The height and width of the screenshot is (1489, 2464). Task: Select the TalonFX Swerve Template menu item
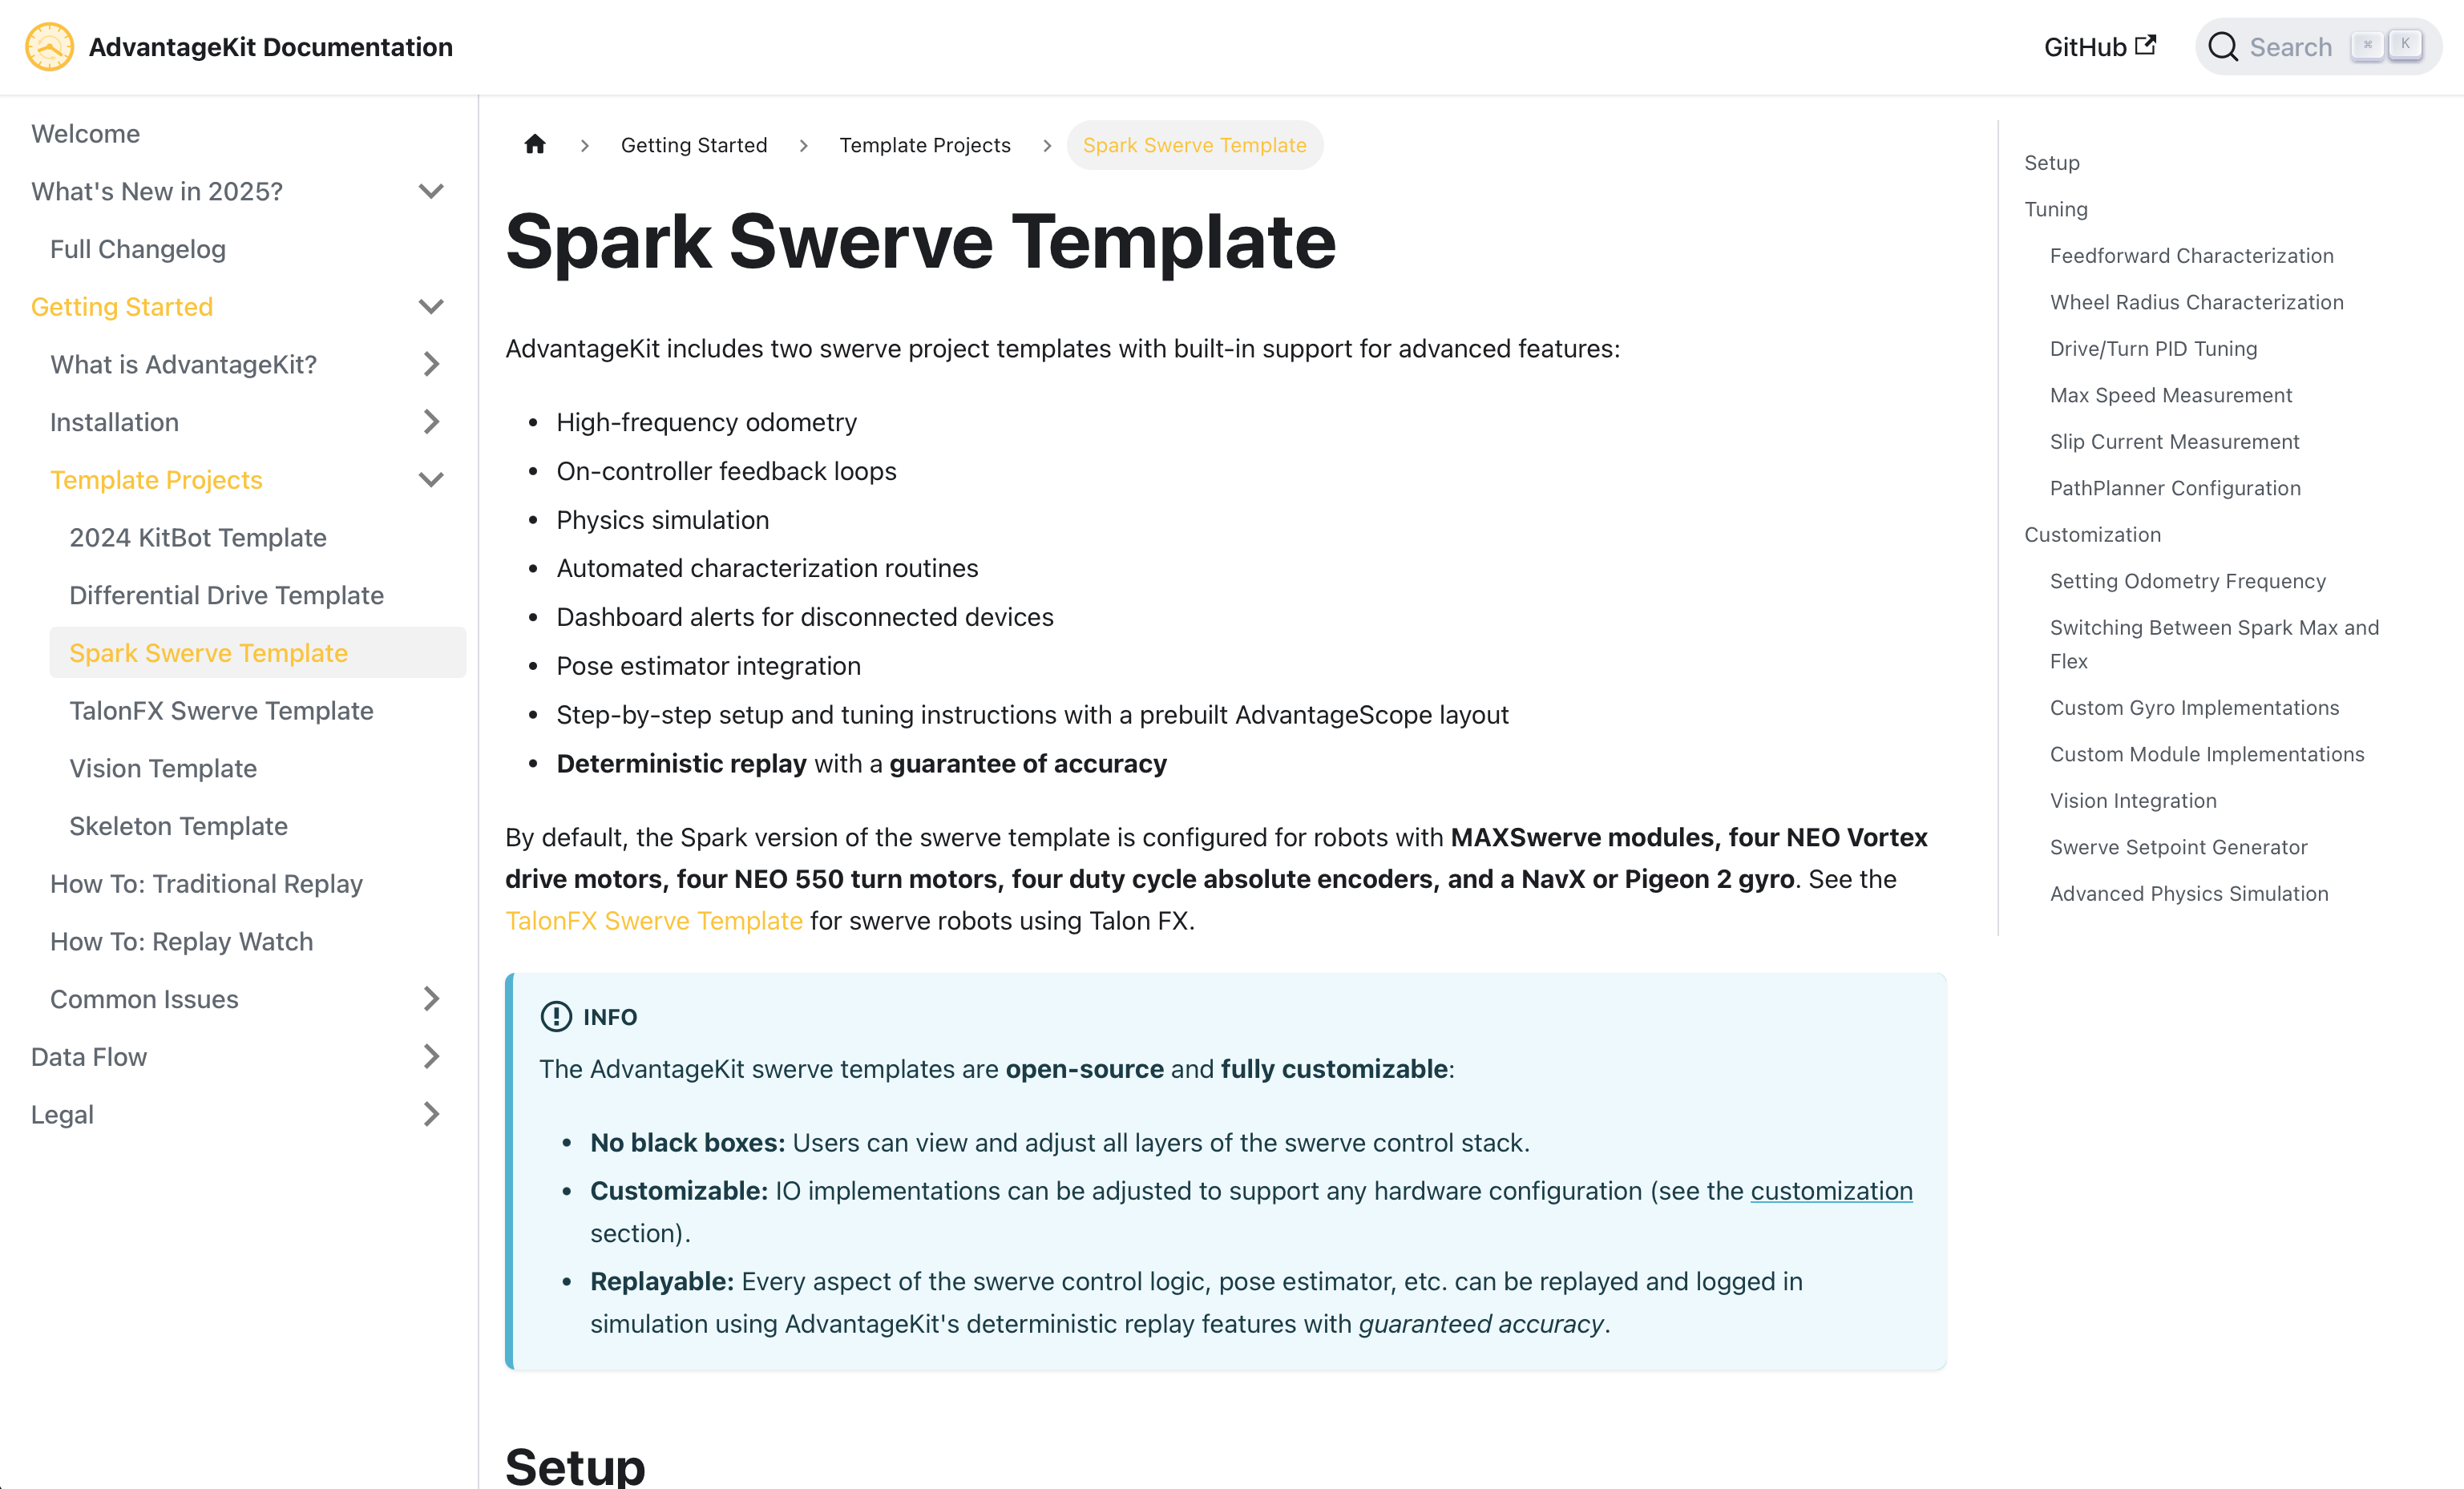point(220,711)
